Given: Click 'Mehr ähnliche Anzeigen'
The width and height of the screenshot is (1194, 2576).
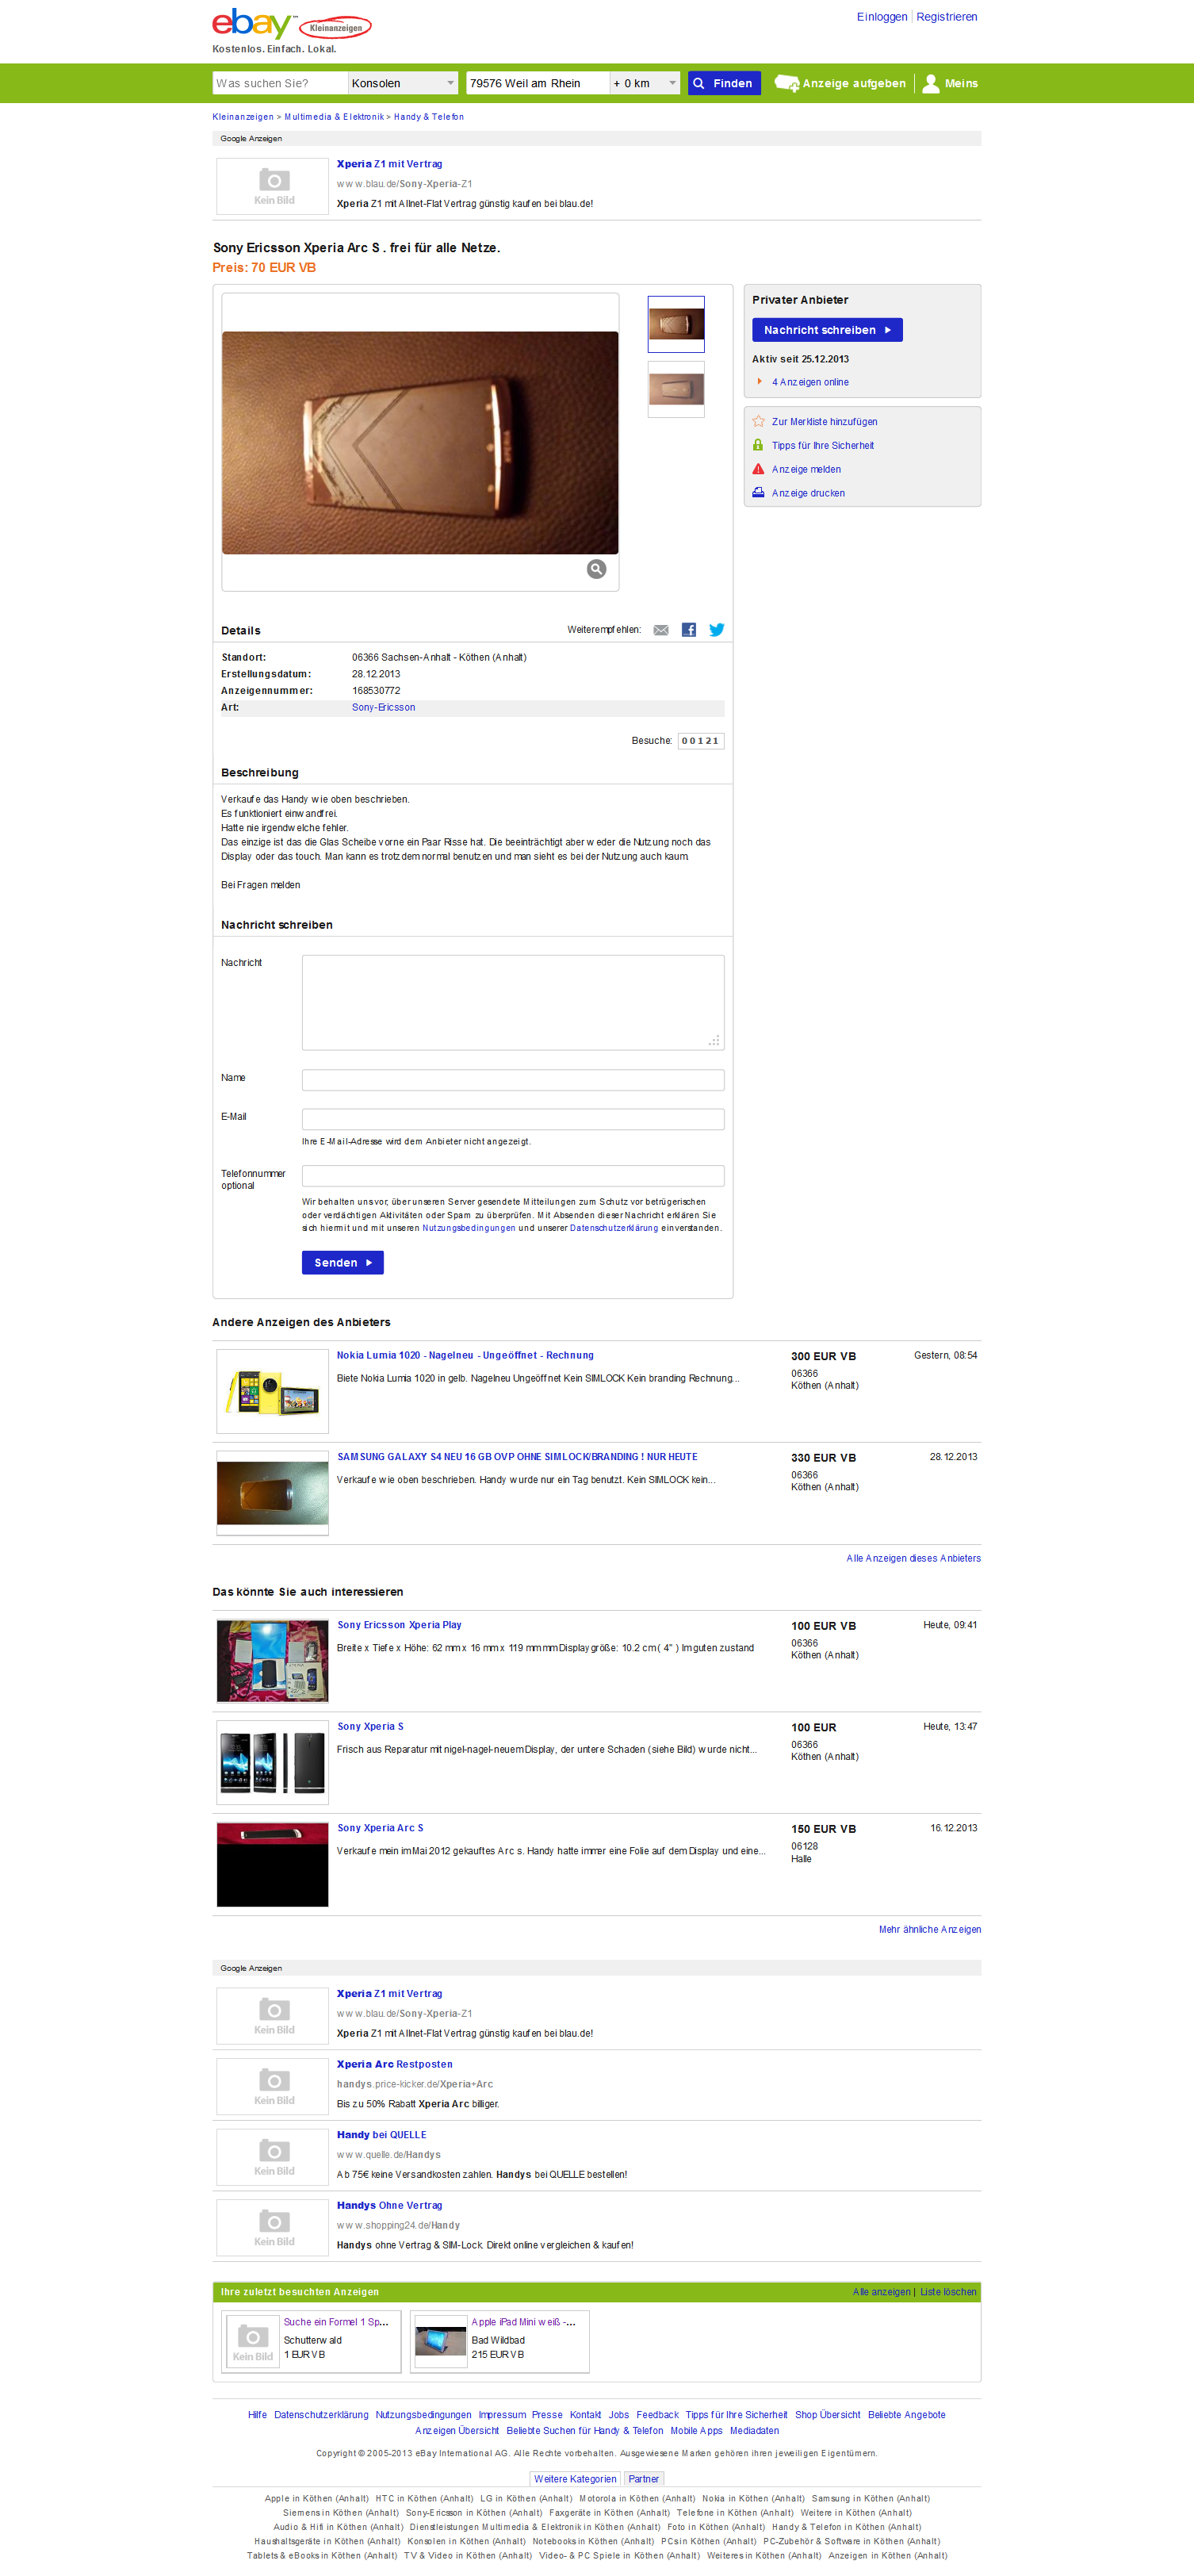Looking at the screenshot, I should (x=930, y=1930).
